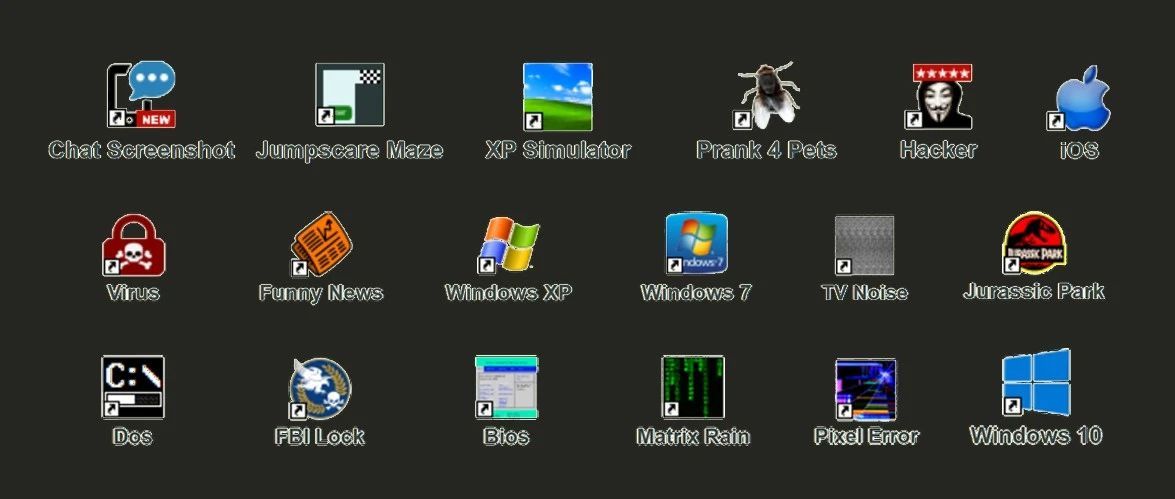Click the "Virus" label text
This screenshot has width=1175, height=499.
[x=133, y=292]
